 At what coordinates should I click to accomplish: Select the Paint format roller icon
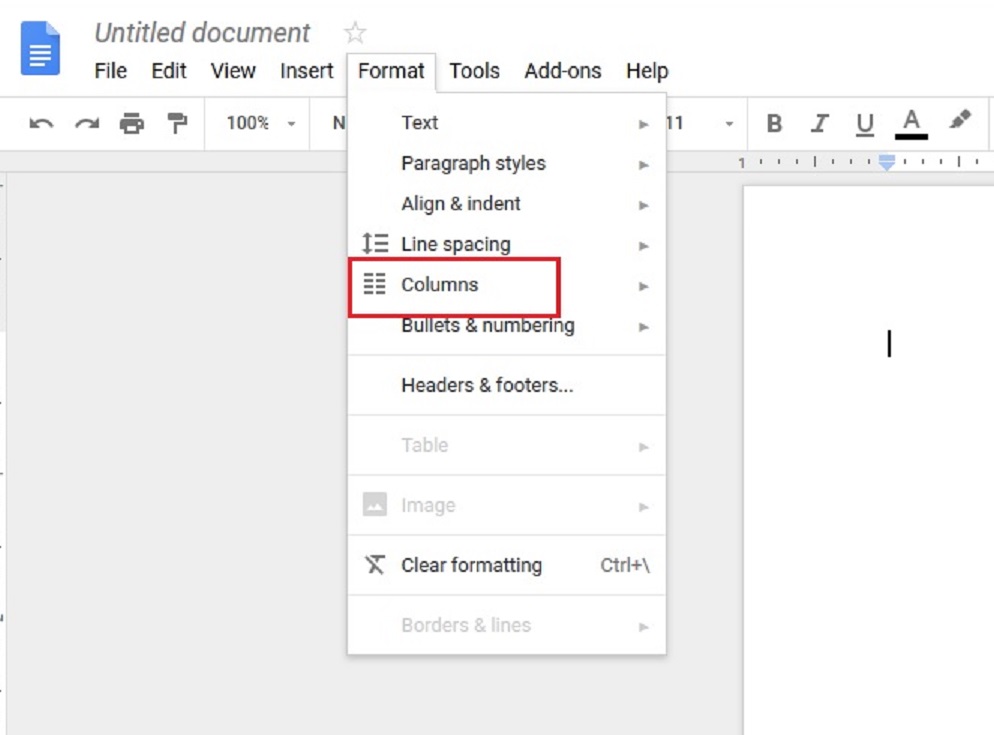(x=177, y=124)
